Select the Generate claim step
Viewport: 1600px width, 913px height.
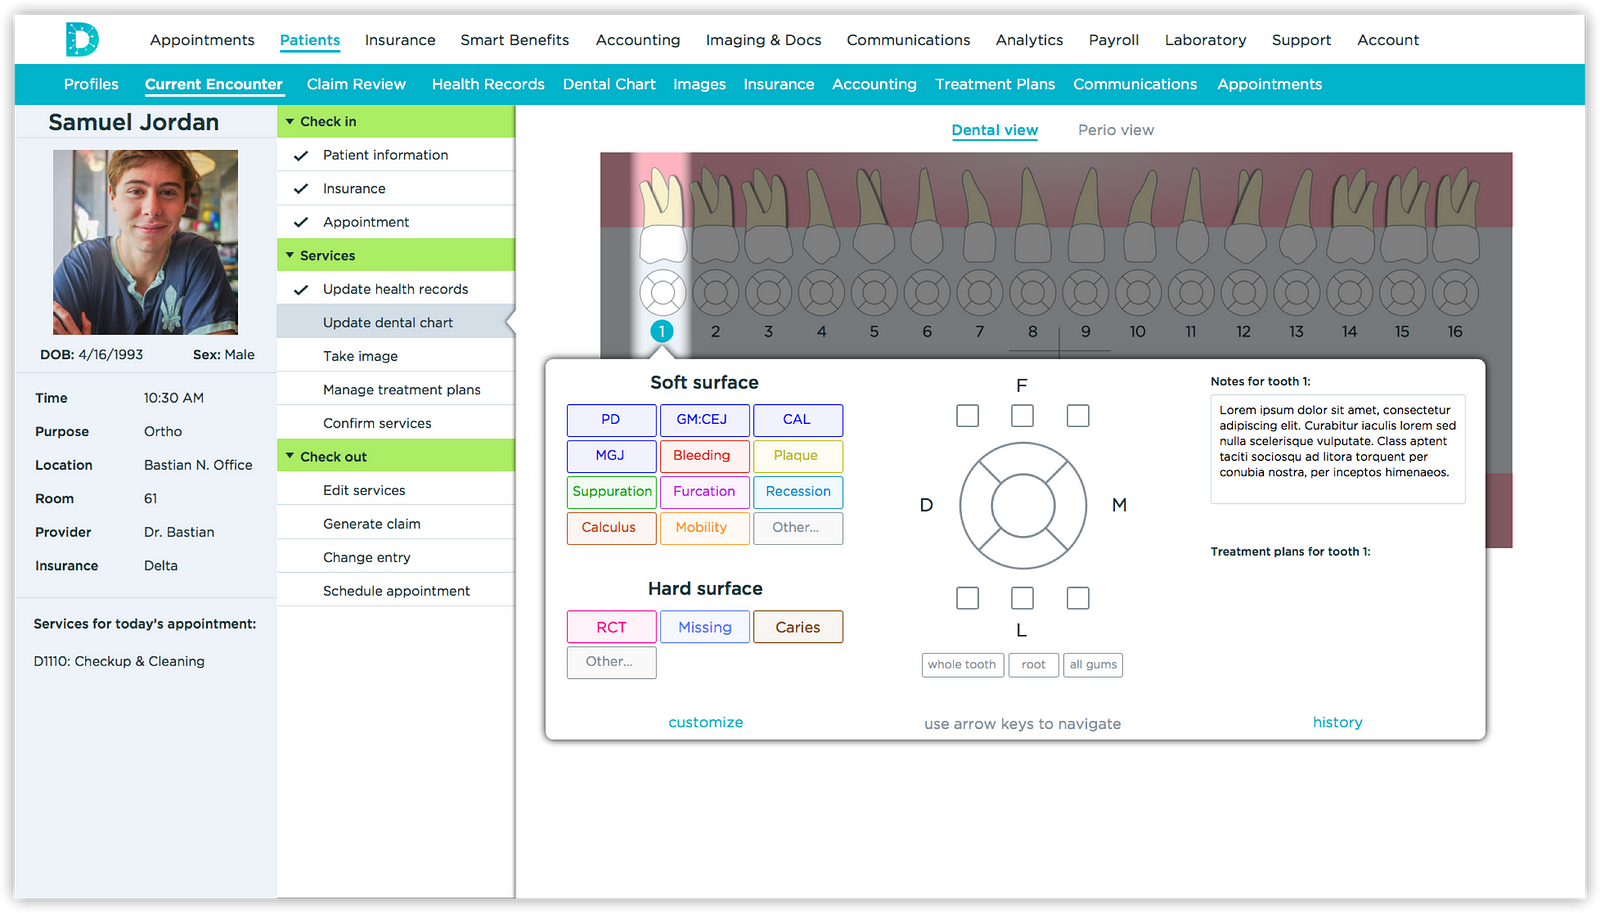coord(396,523)
